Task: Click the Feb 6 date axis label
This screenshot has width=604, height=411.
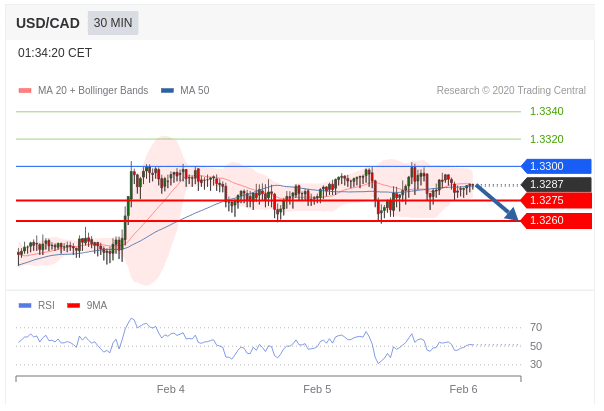Action: (463, 389)
